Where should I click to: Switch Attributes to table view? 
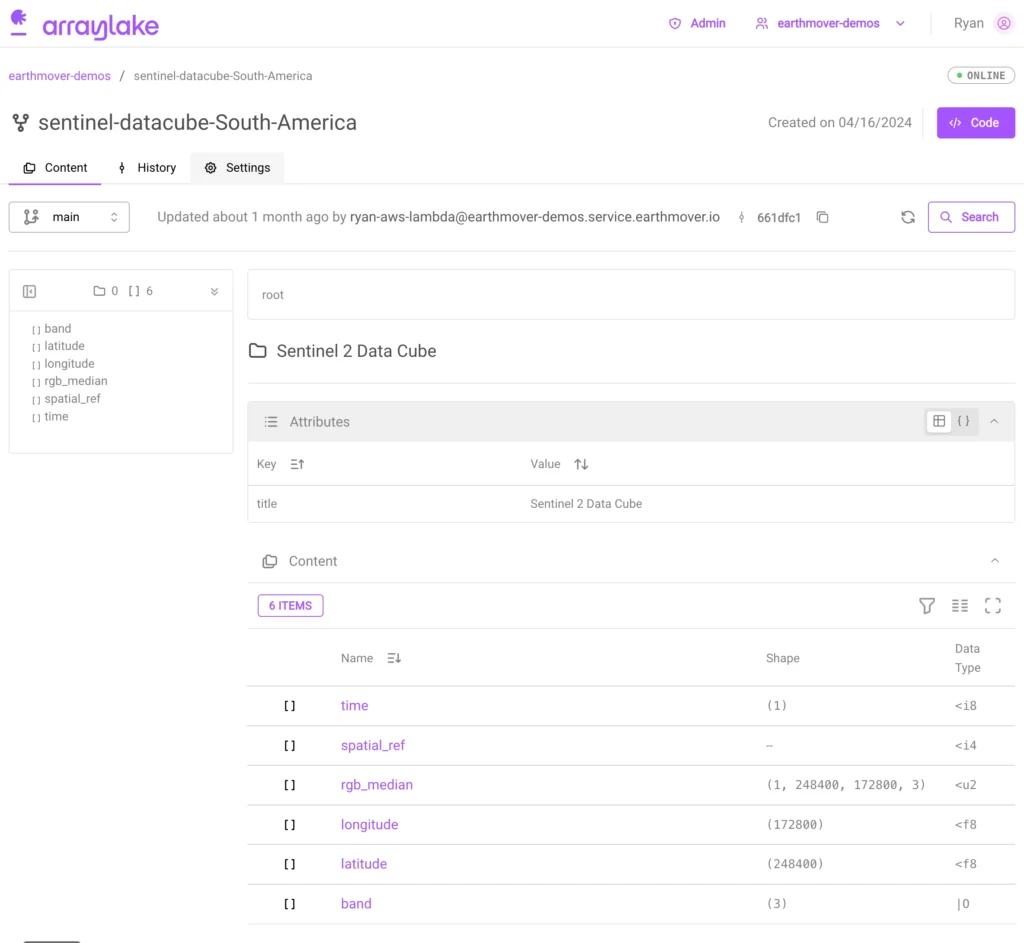click(939, 421)
